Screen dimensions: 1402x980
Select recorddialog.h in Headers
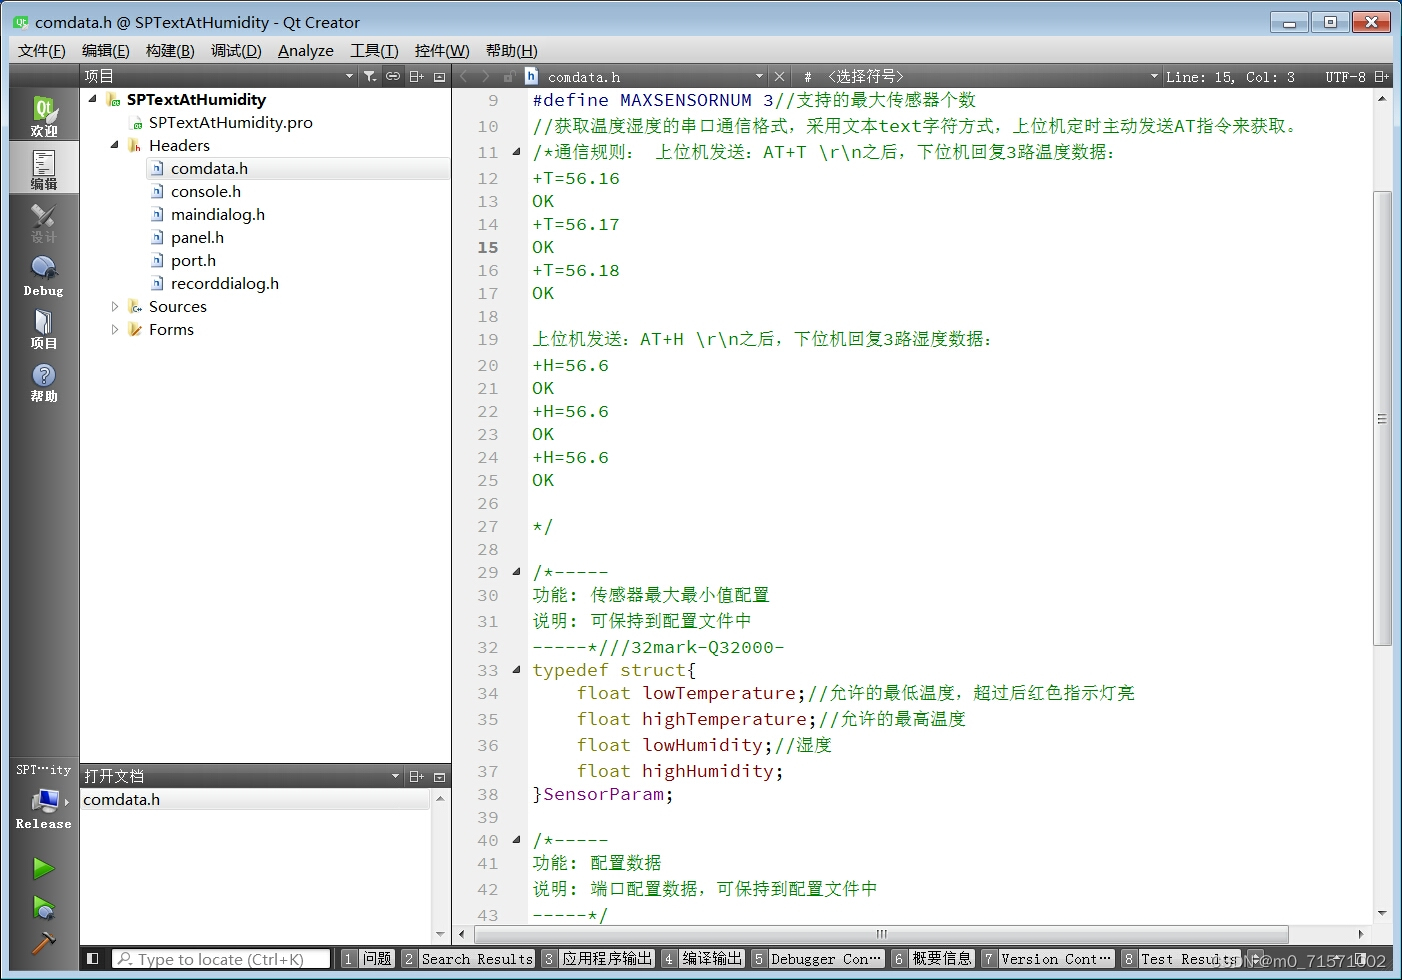click(225, 283)
